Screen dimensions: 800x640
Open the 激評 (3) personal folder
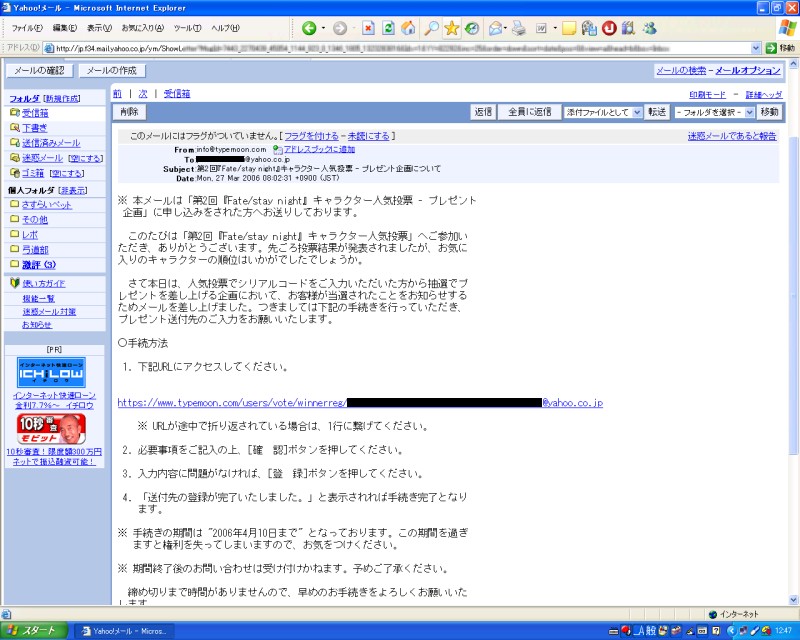coord(39,264)
